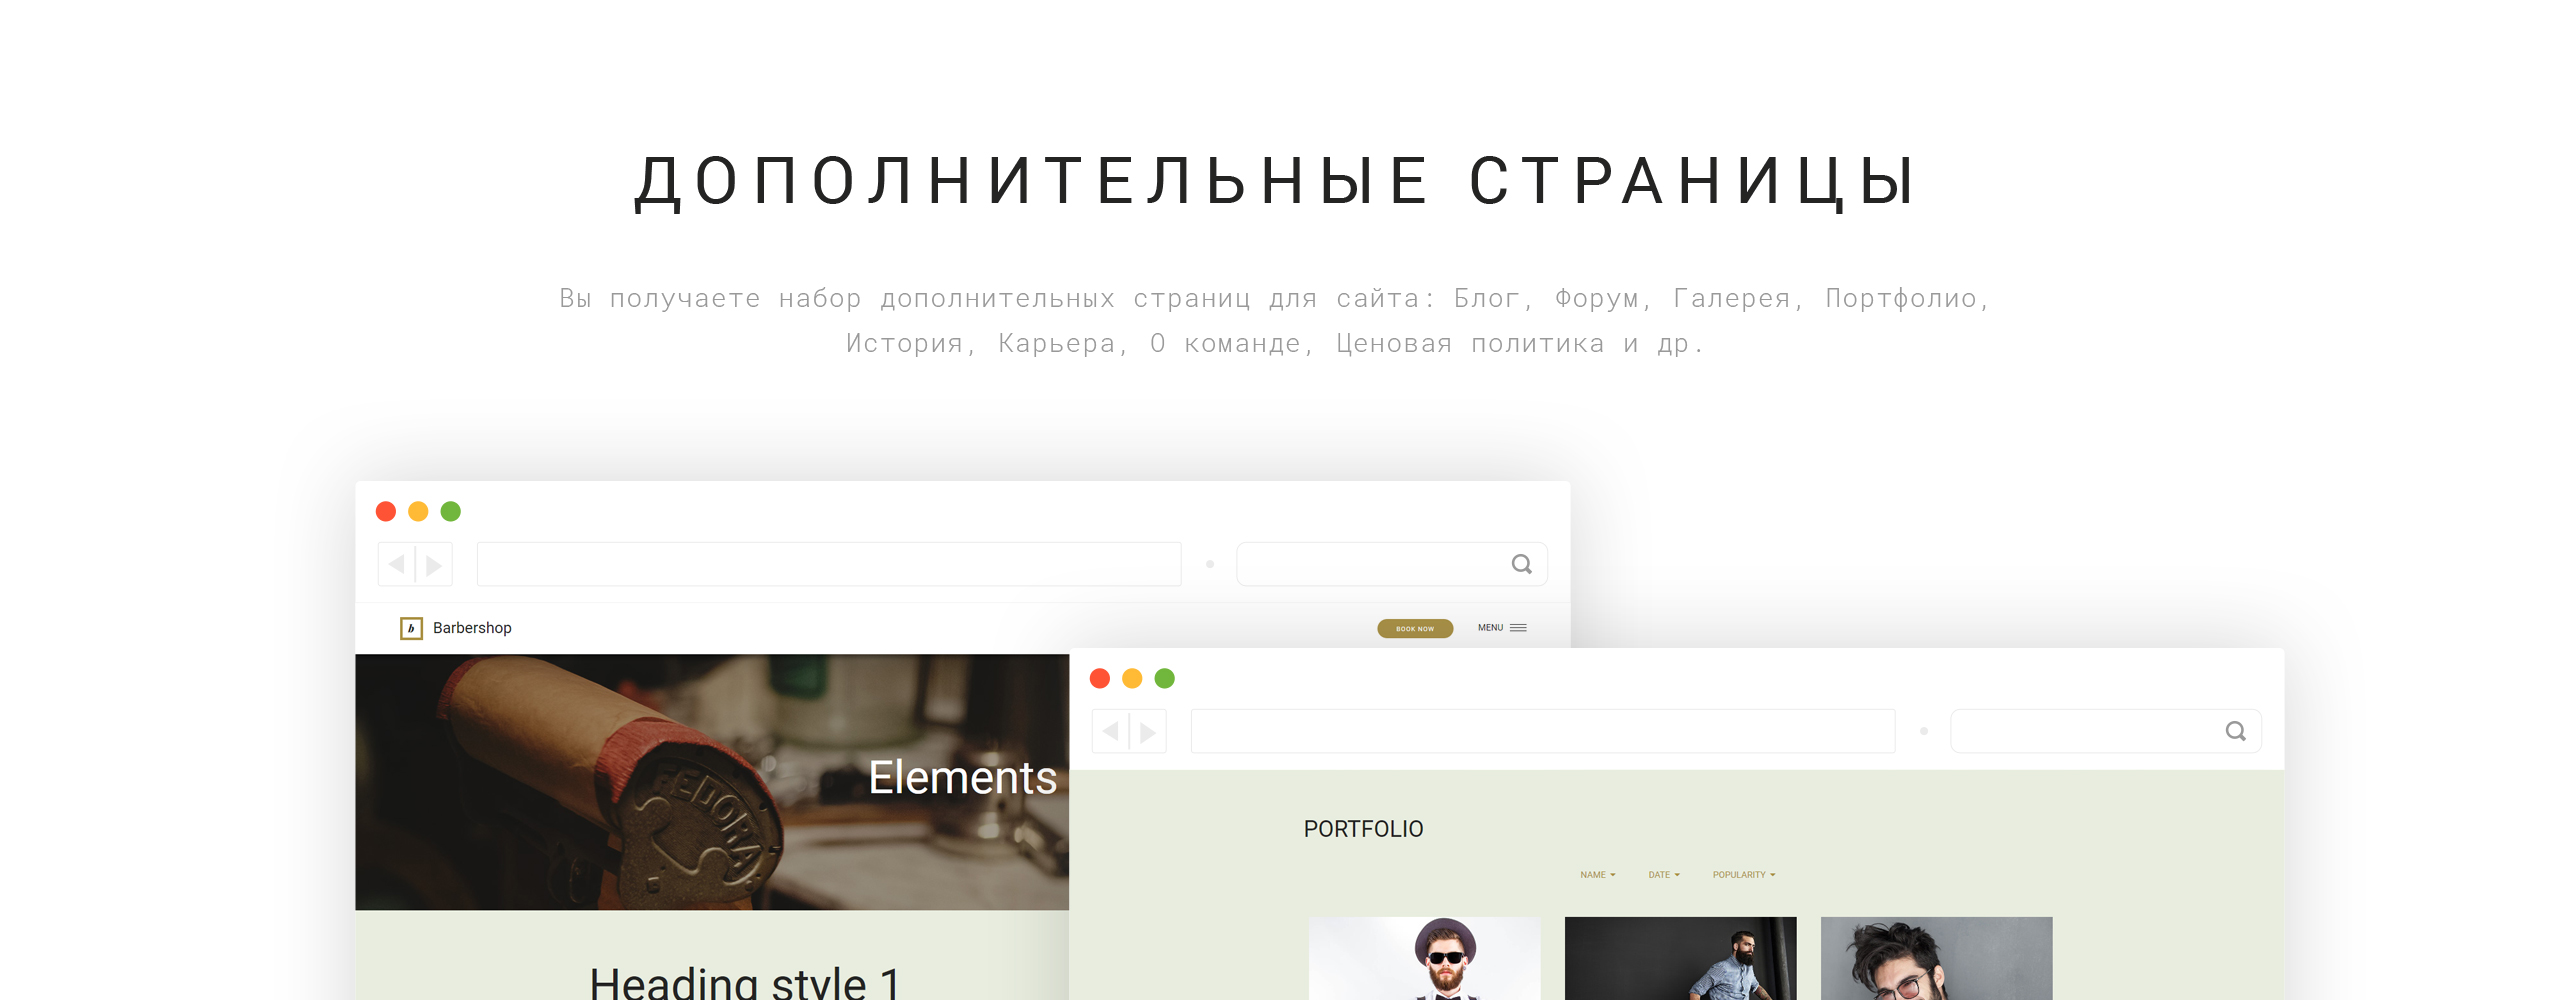Open the NAME sort dropdown

[1598, 875]
